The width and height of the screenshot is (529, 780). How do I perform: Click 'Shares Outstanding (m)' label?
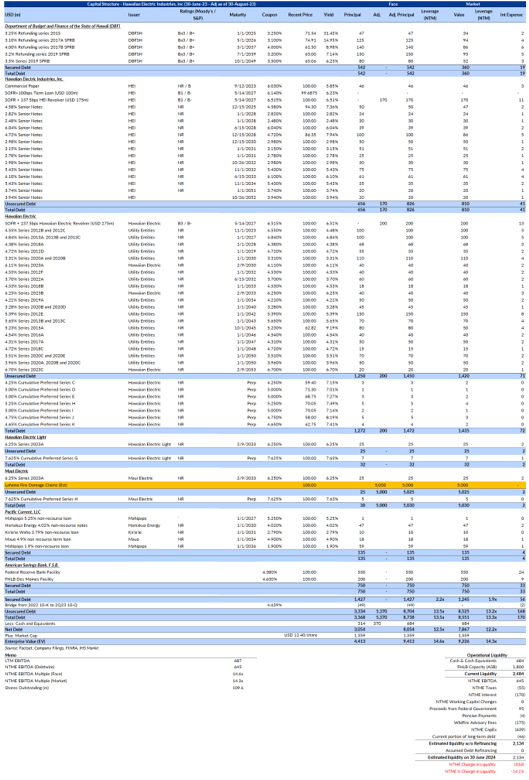pos(27,688)
